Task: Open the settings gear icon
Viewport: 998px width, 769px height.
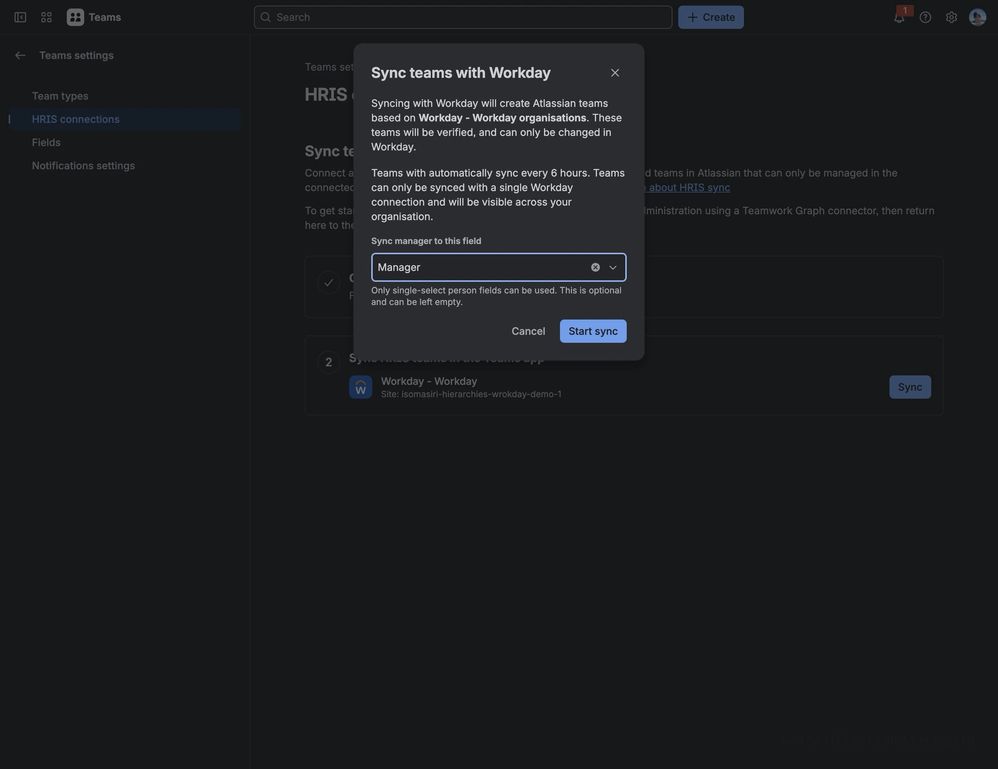Action: [952, 17]
